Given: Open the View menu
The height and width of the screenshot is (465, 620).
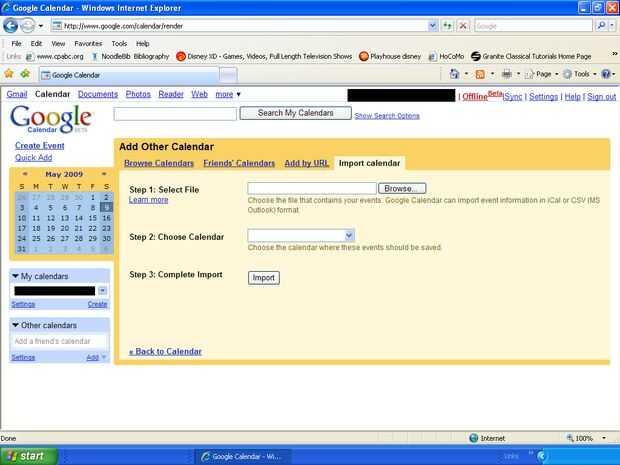Looking at the screenshot, I should click(x=58, y=43).
